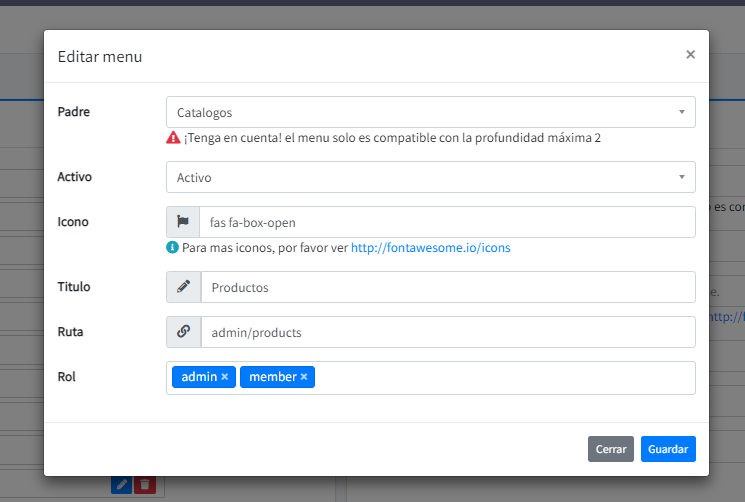The image size is (745, 502).
Task: Click the pencil icon beside Titulo field
Action: coord(183,287)
